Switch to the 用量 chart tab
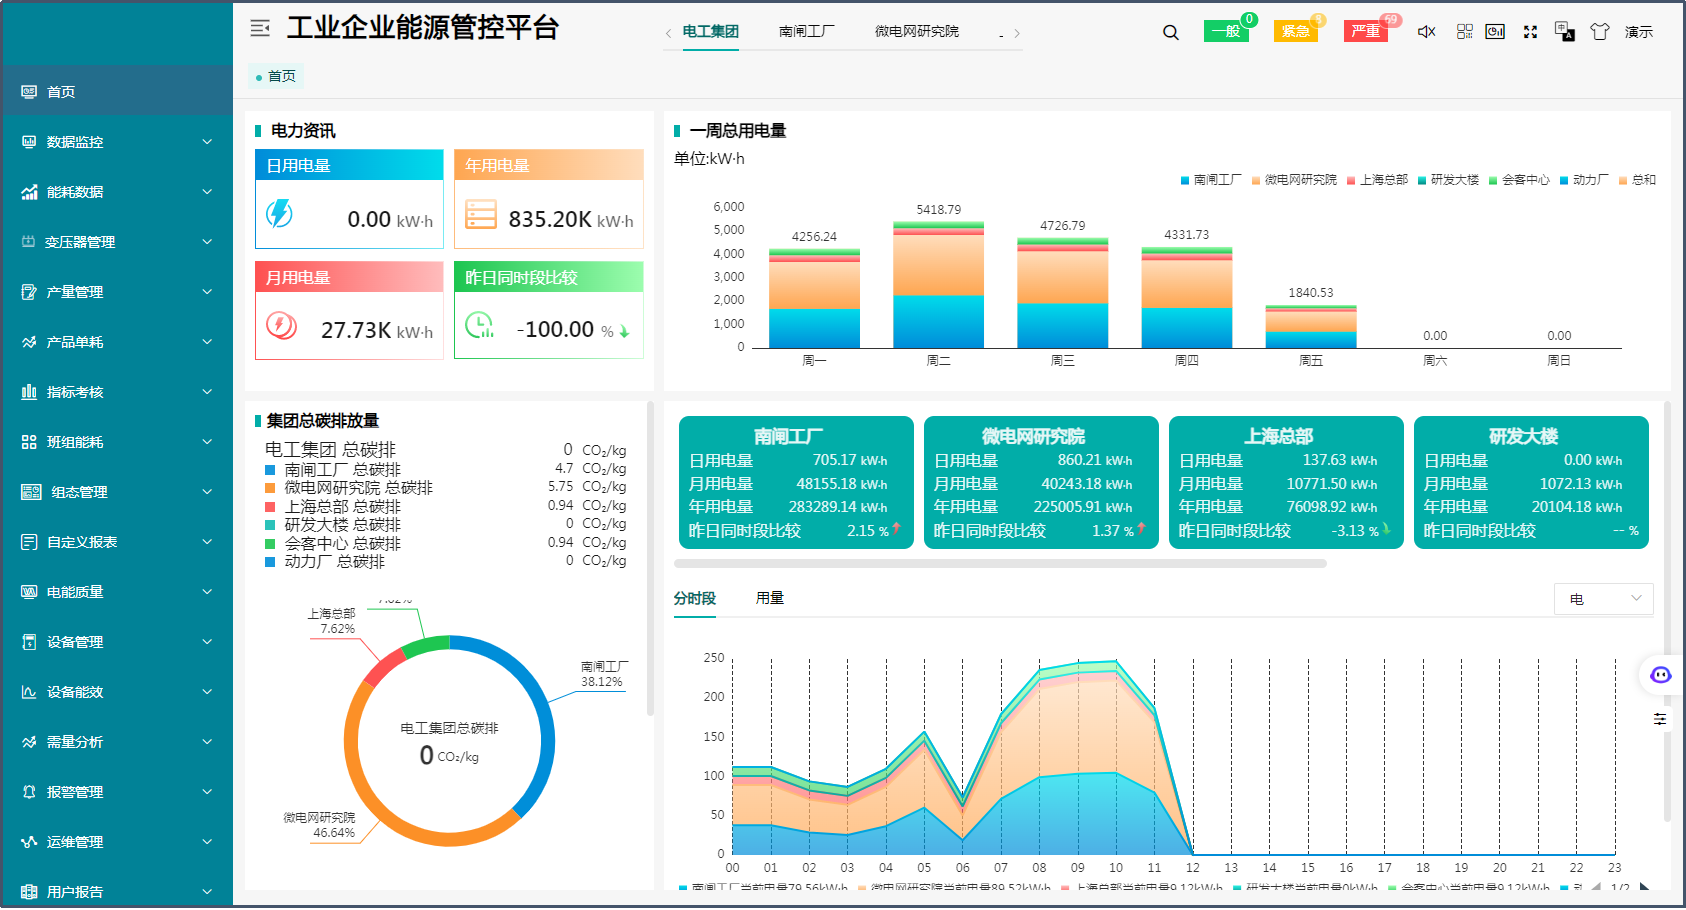The height and width of the screenshot is (910, 1686). coord(770,599)
